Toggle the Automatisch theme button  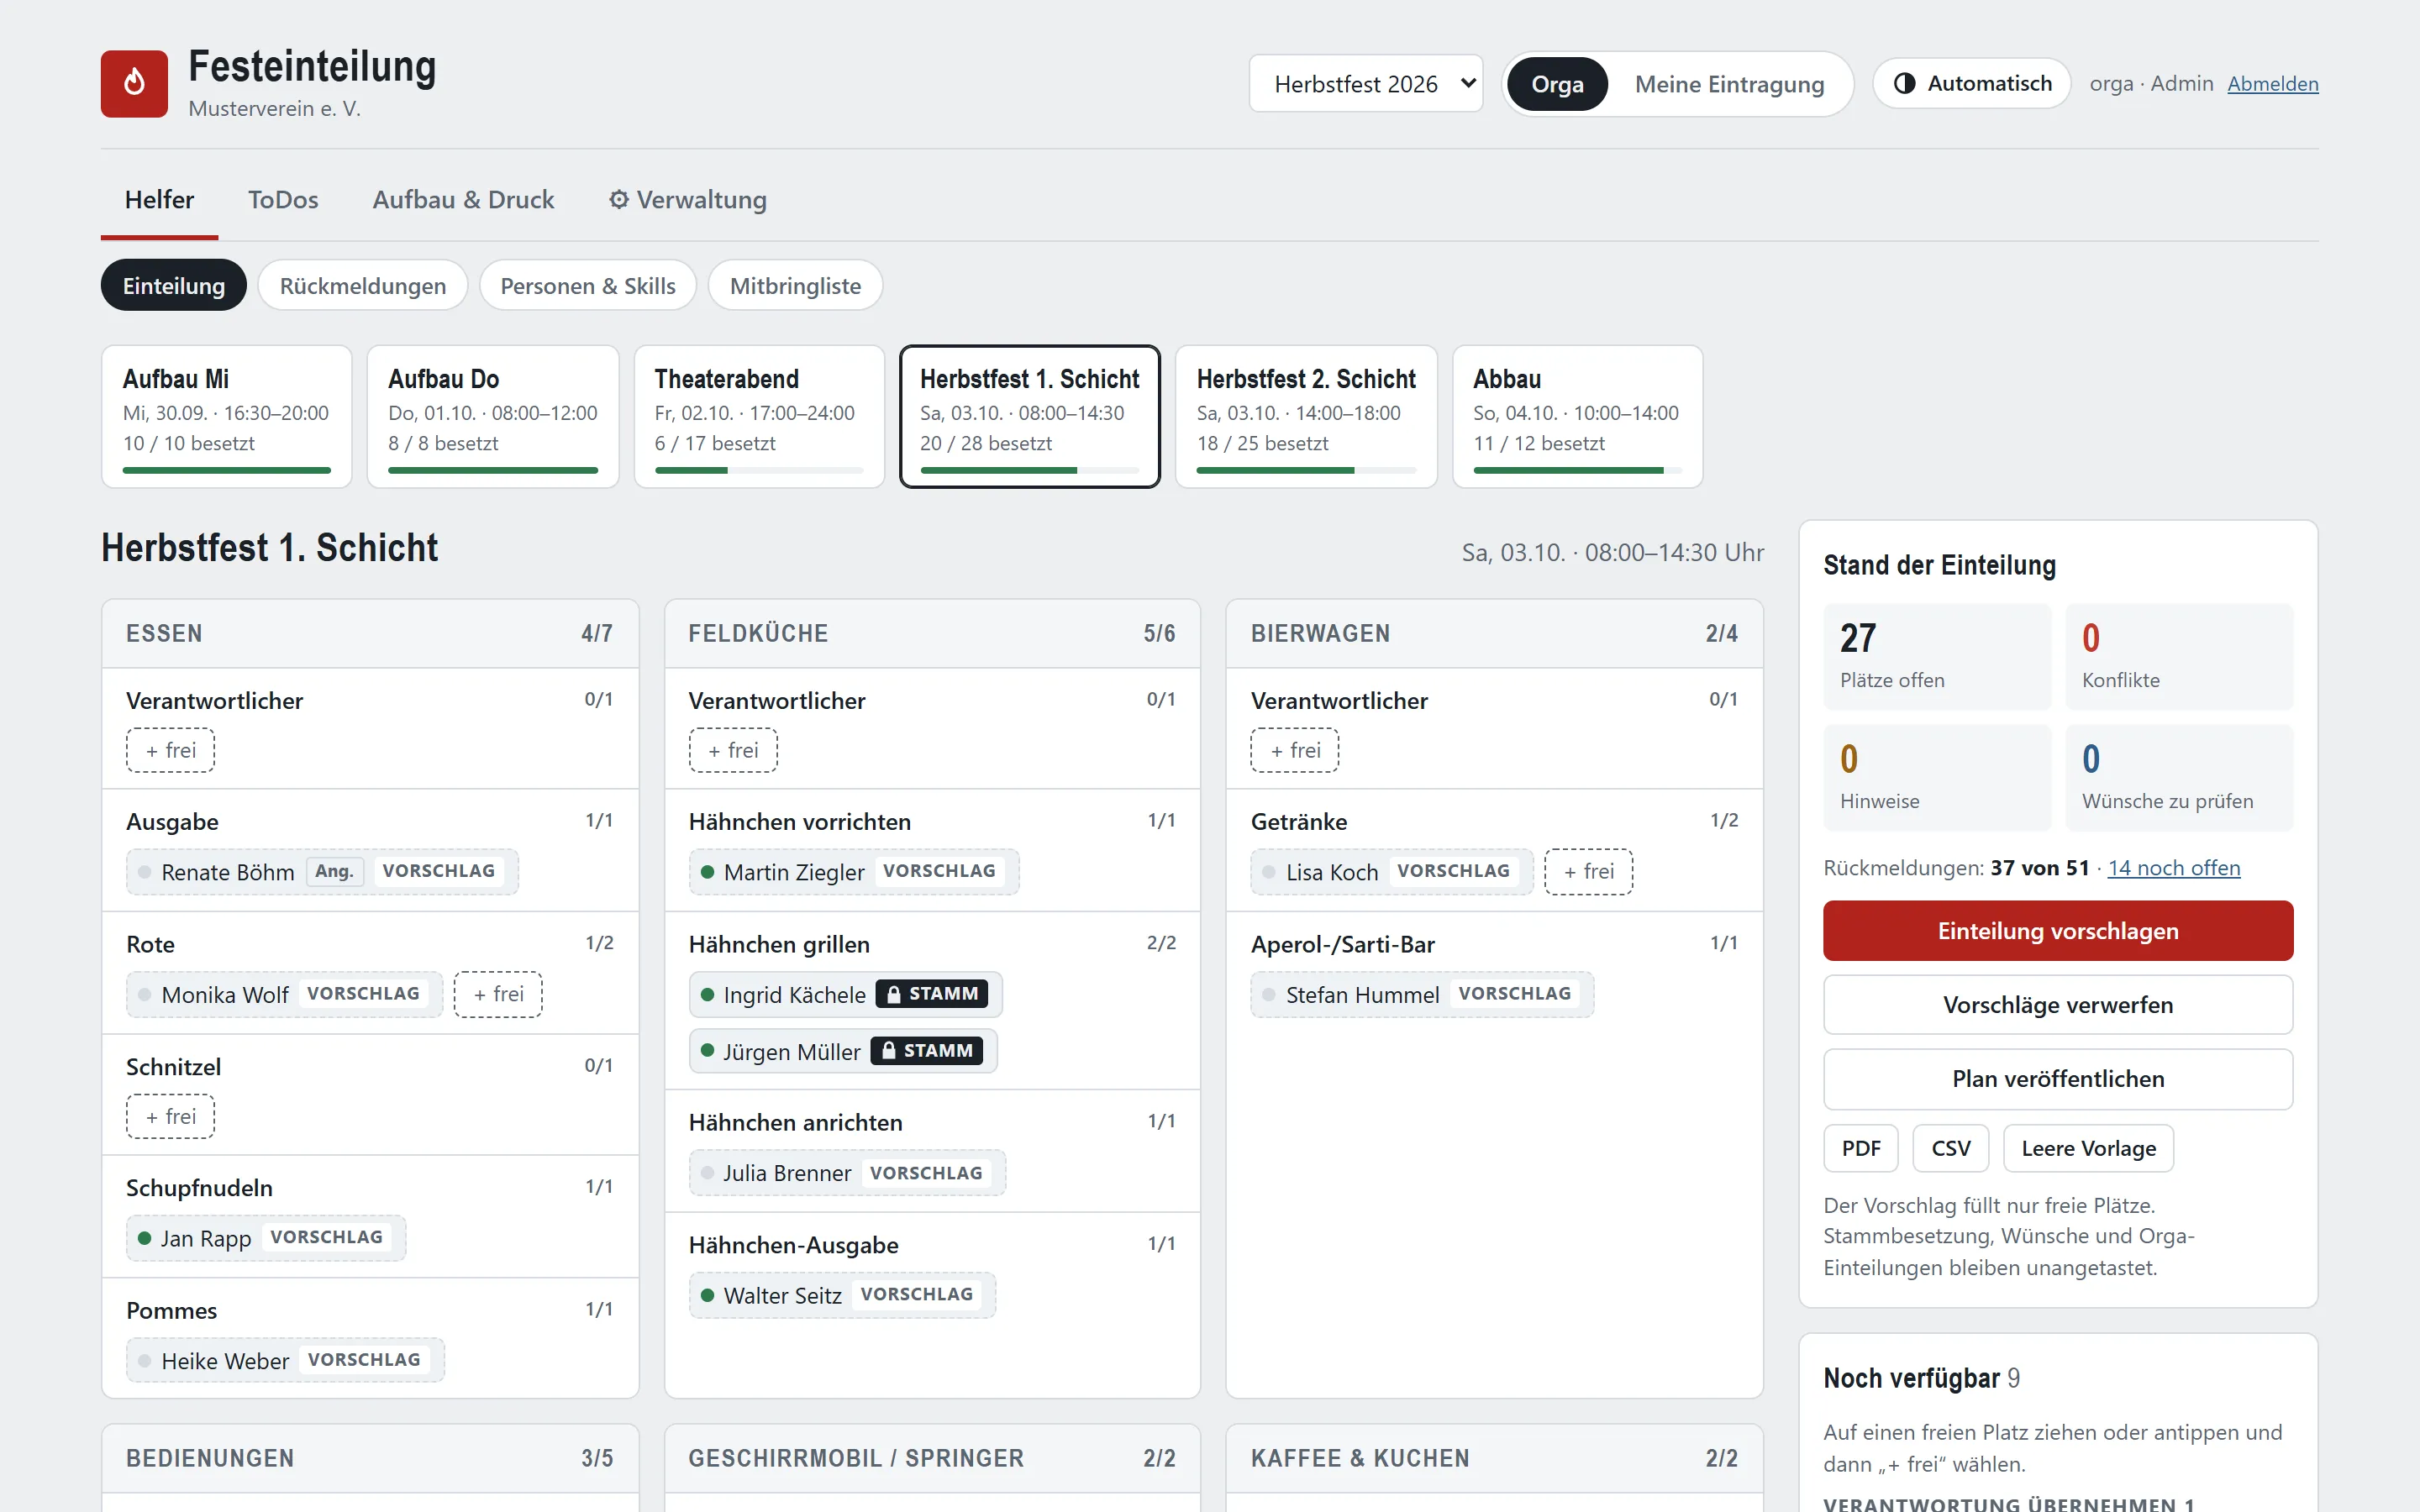[x=1971, y=84]
